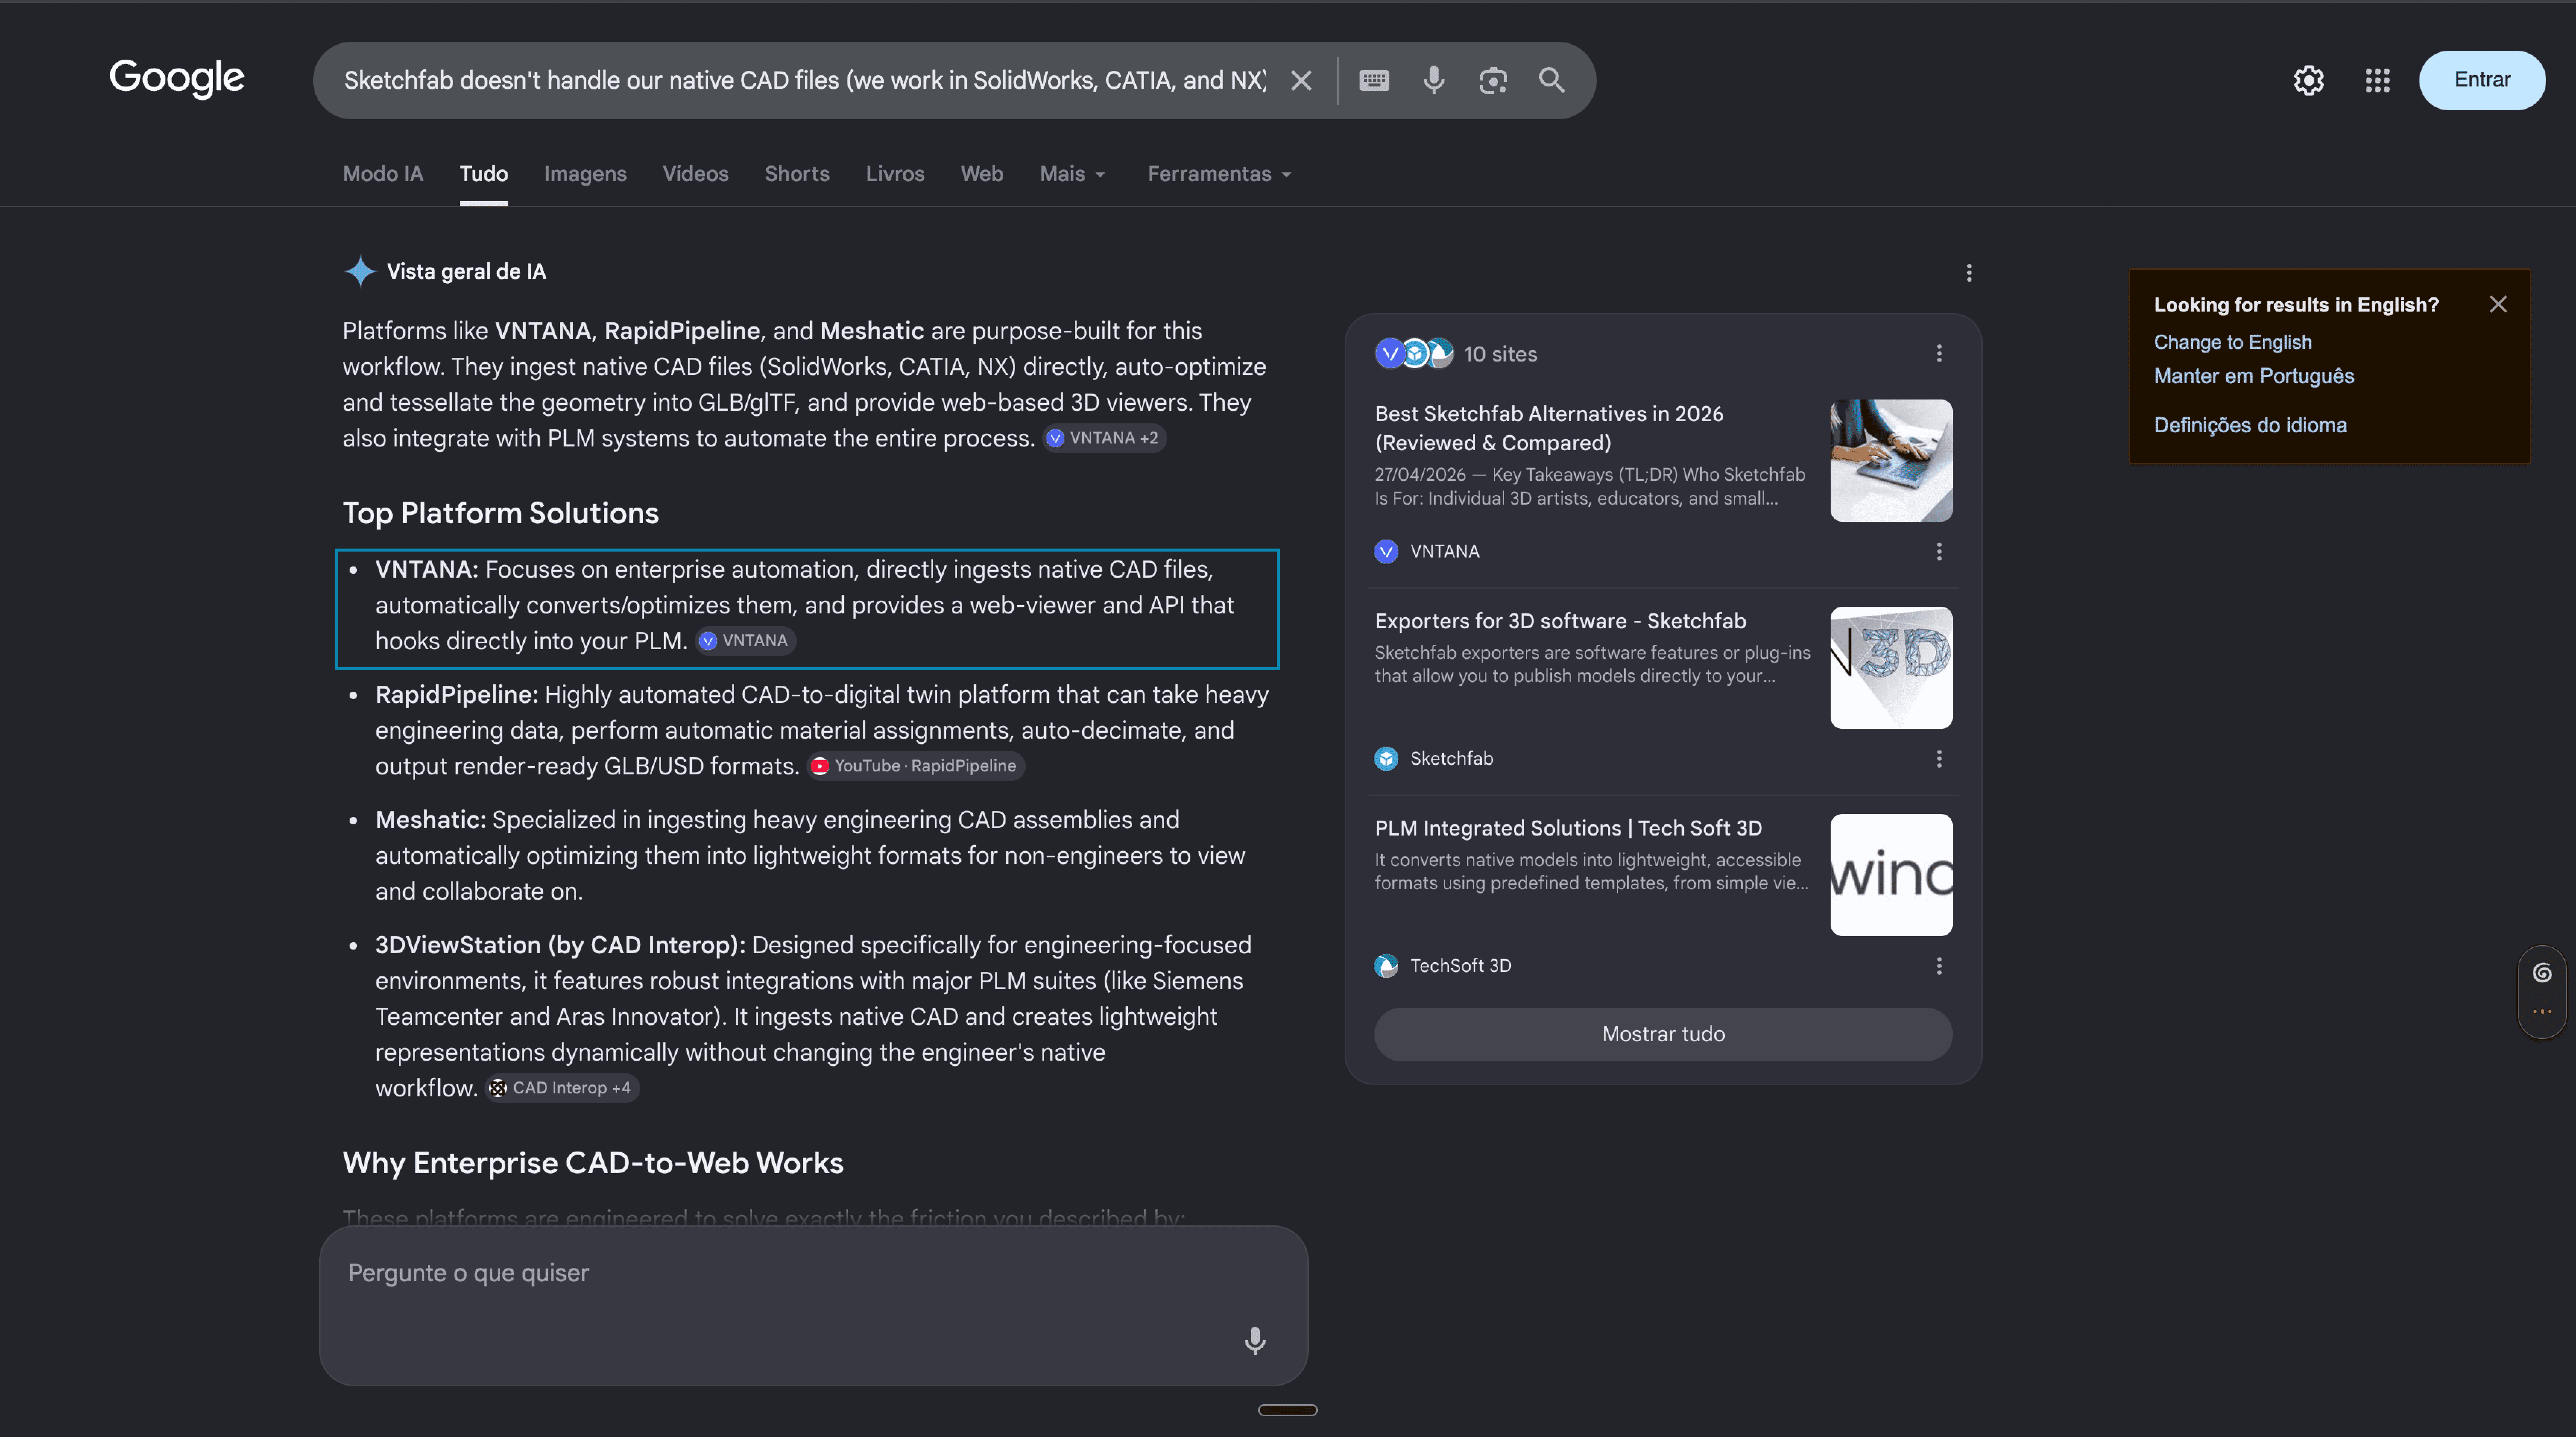The width and height of the screenshot is (2576, 1437).
Task: Click the Meshatic: bullet label
Action: (x=430, y=819)
